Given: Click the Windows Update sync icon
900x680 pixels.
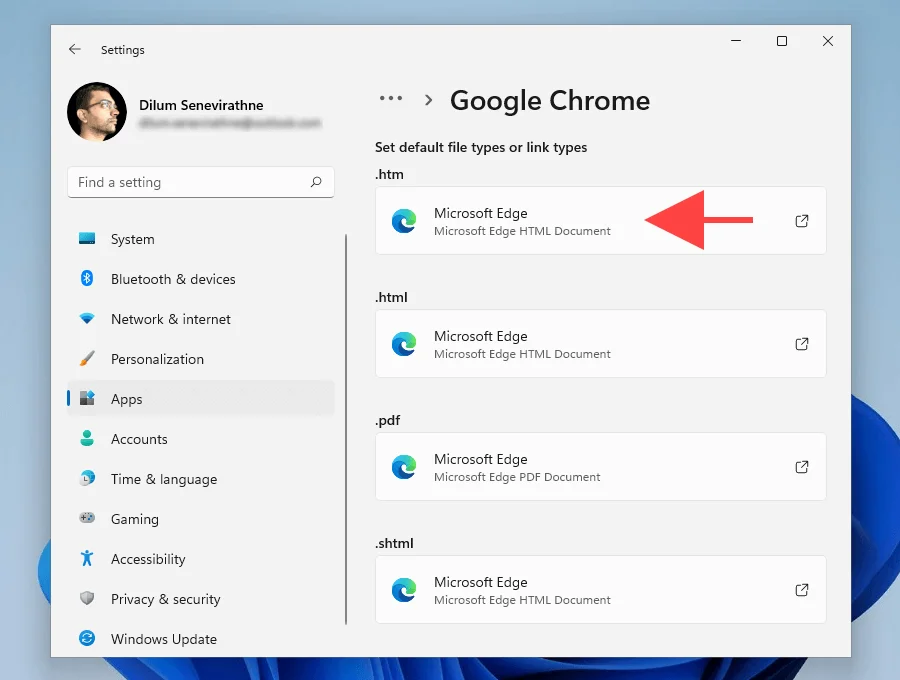Looking at the screenshot, I should coord(87,638).
